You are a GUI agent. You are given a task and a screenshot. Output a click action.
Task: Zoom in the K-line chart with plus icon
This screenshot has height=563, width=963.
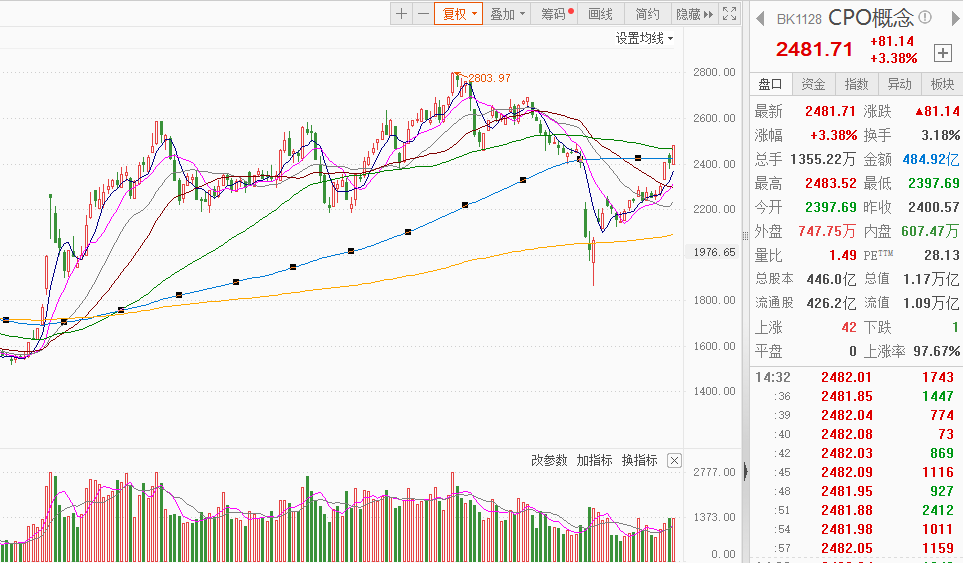401,14
